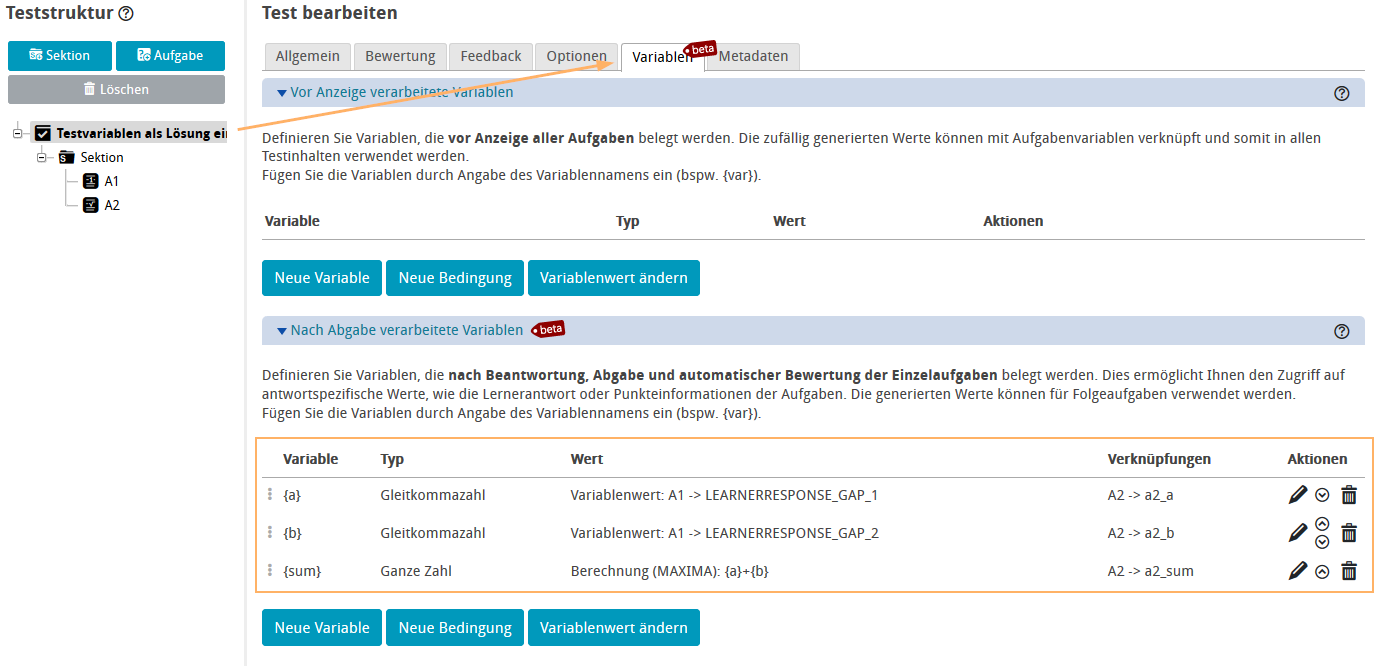This screenshot has height=668, width=1376.
Task: Click the Sektion button to add section
Action: point(60,55)
